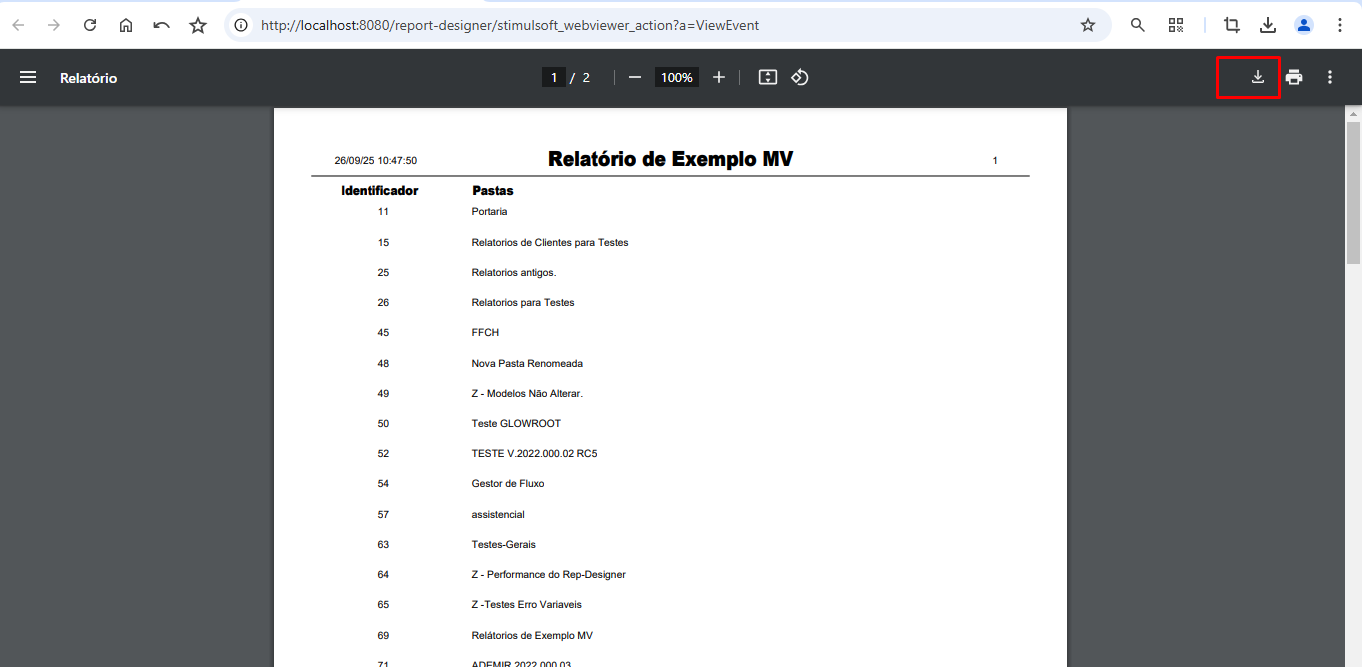Fit the page to width
The height and width of the screenshot is (667, 1362).
coord(768,77)
